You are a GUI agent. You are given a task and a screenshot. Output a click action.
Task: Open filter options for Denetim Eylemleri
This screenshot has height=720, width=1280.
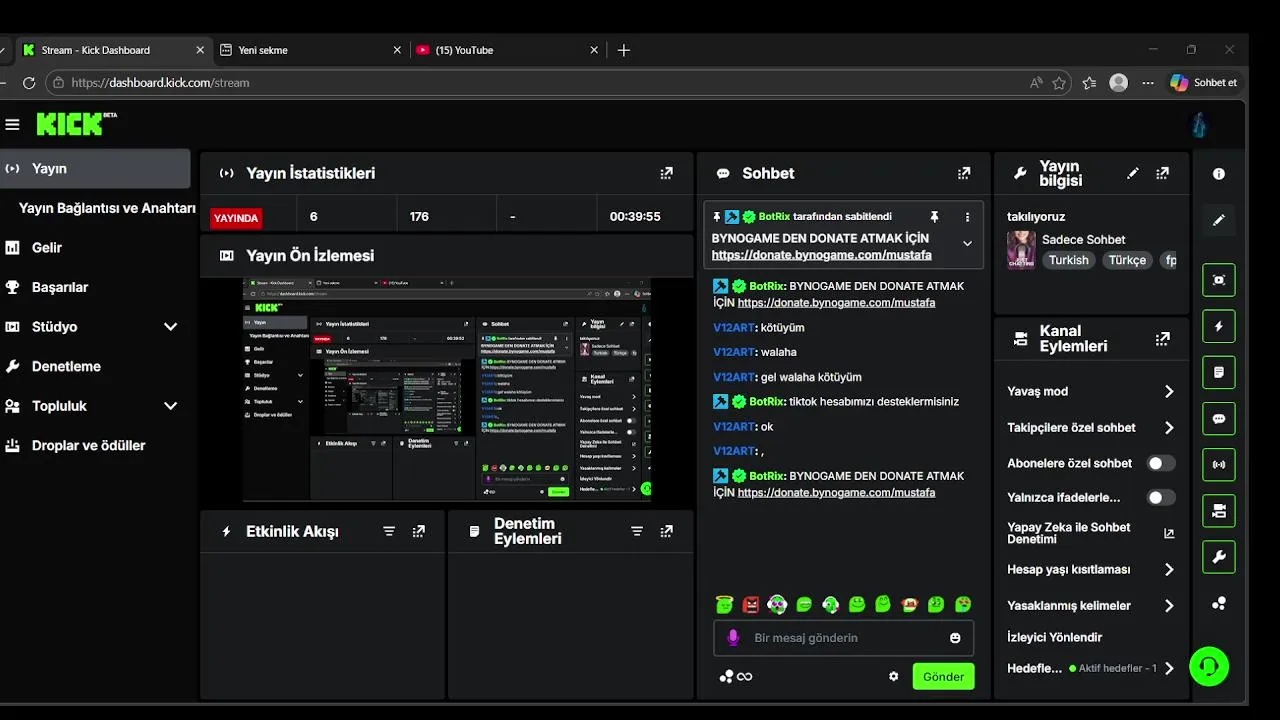pos(637,531)
